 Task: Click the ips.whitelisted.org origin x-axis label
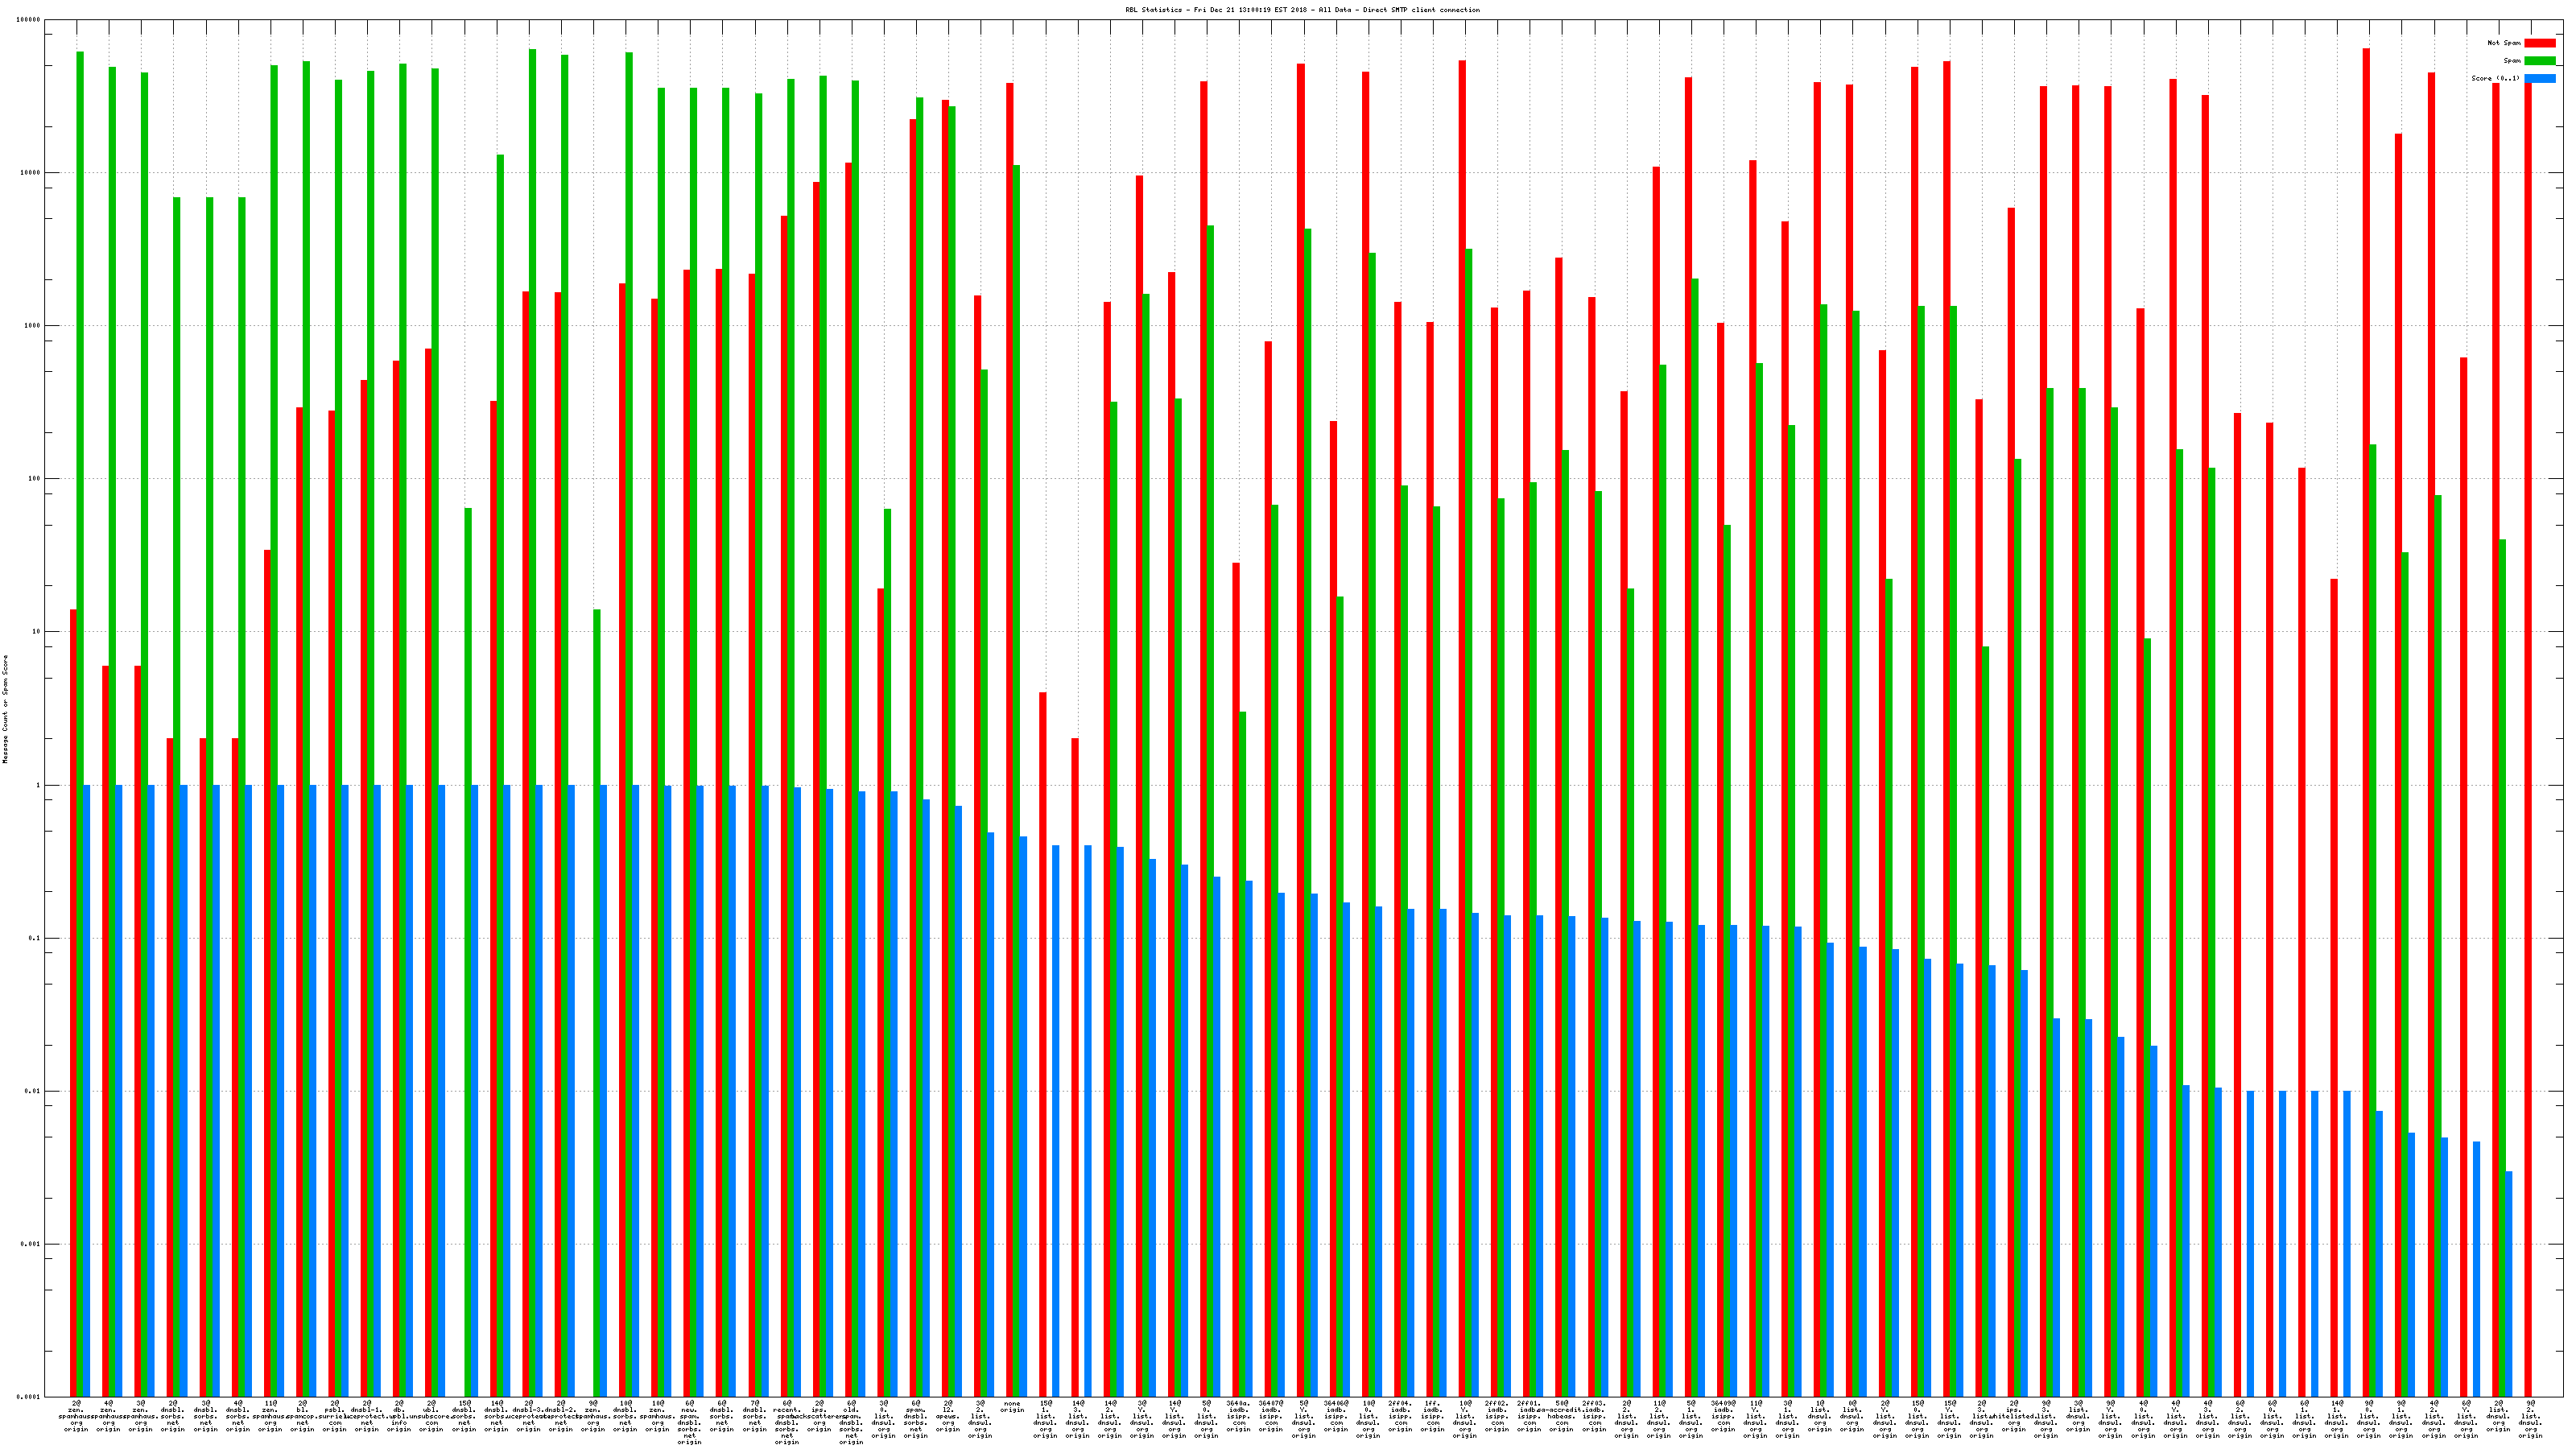(x=2013, y=1416)
